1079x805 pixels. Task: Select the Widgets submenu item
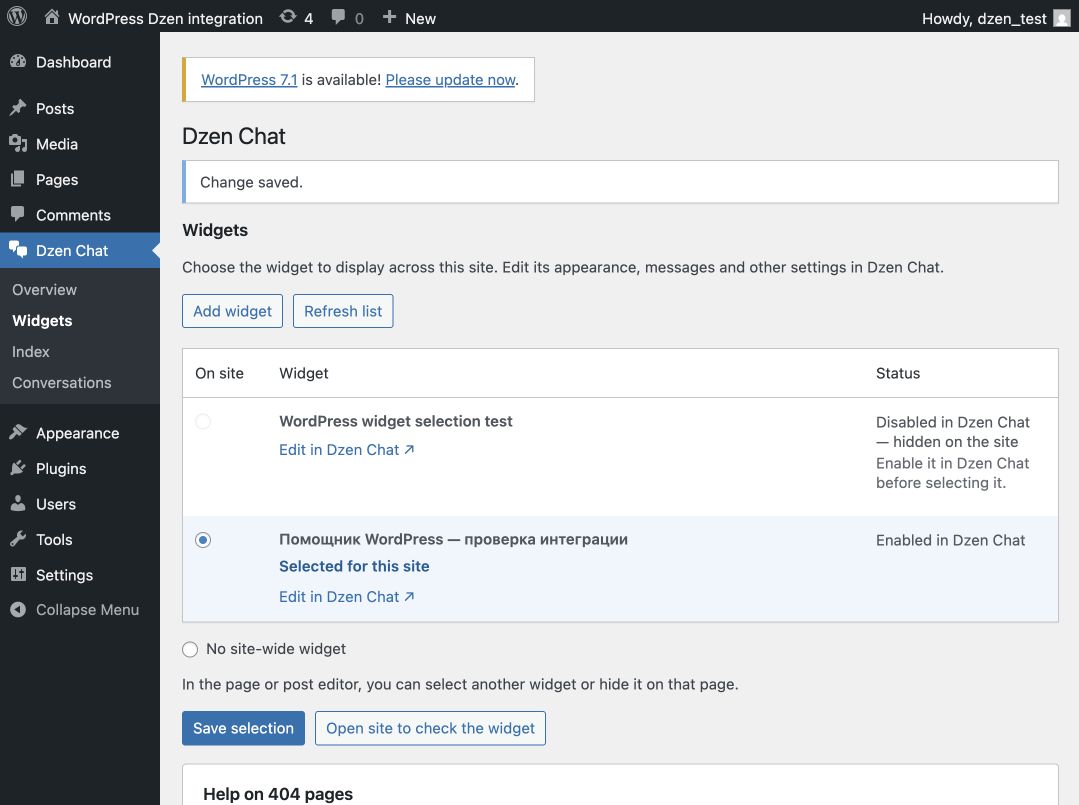42,321
